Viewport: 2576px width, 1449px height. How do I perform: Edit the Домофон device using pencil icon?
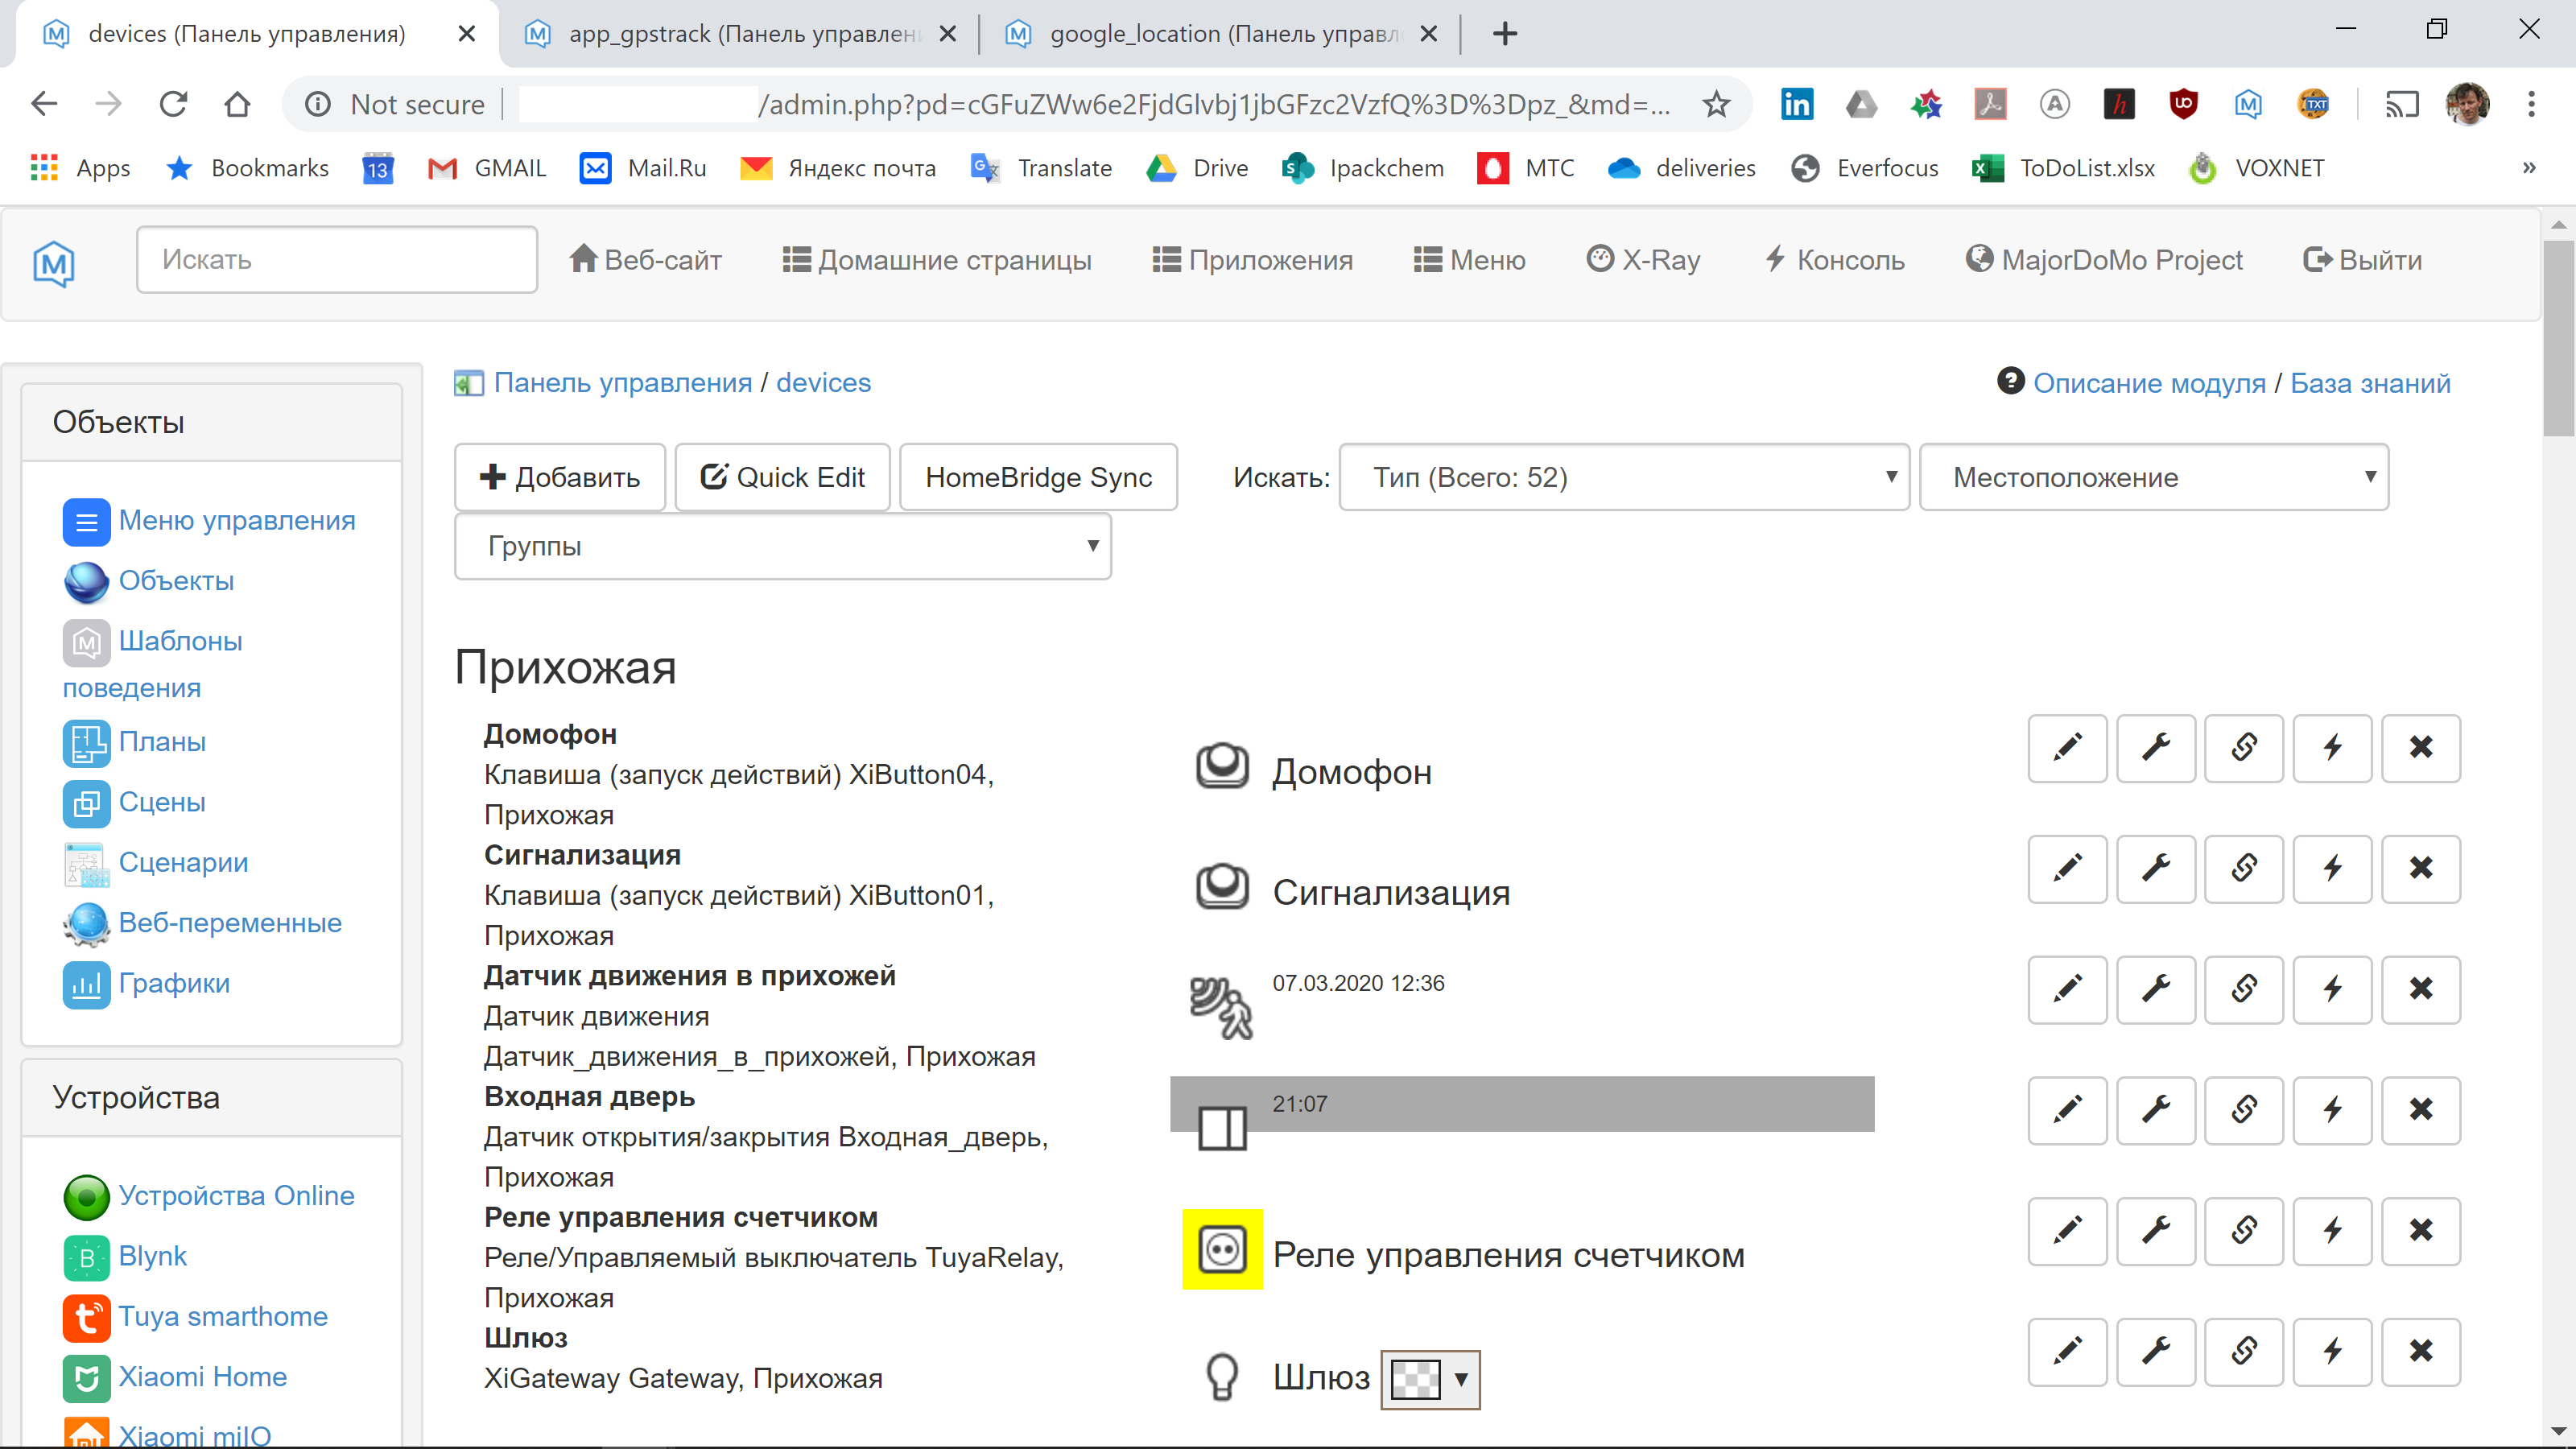[x=2067, y=748]
